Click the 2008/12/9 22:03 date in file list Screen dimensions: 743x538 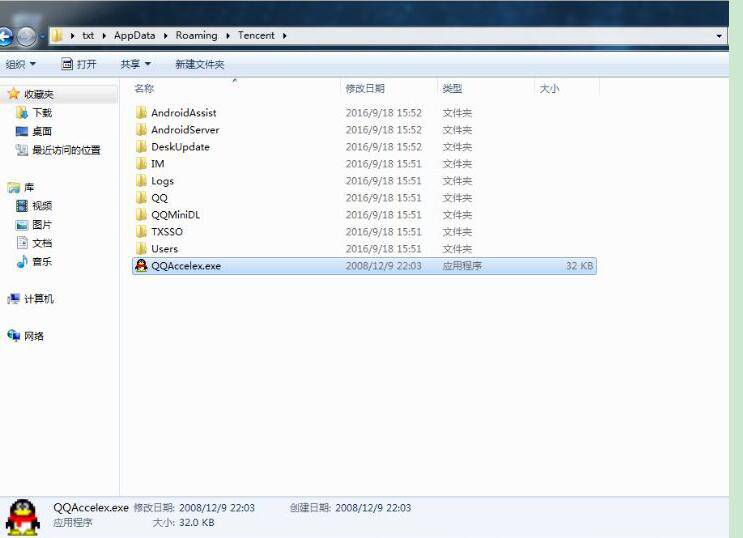click(383, 266)
